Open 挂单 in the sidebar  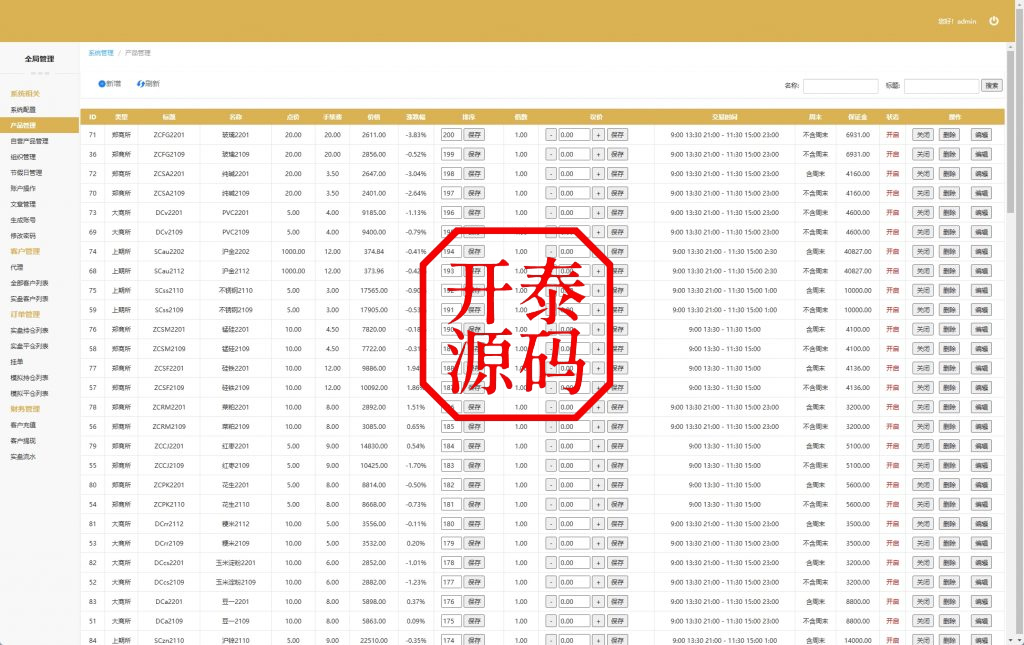17,362
